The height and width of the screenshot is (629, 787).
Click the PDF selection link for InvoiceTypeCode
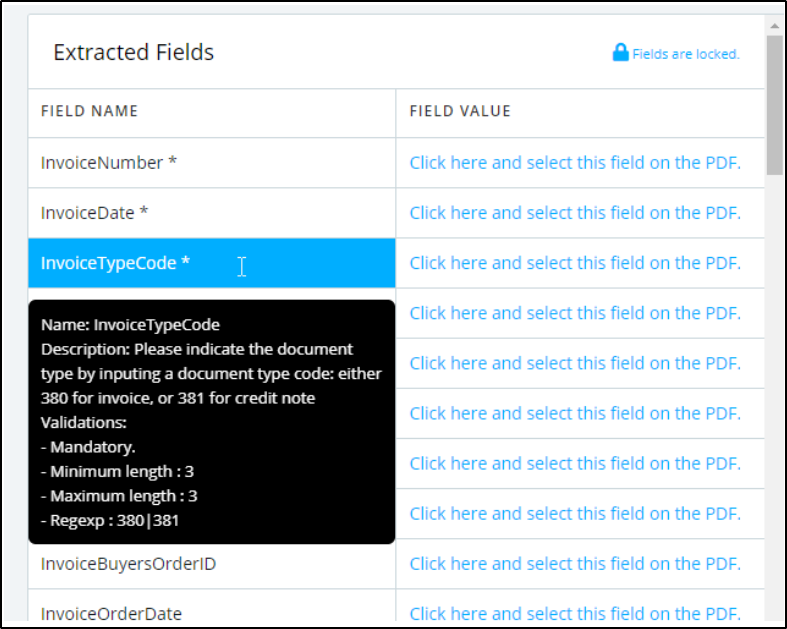click(x=575, y=263)
